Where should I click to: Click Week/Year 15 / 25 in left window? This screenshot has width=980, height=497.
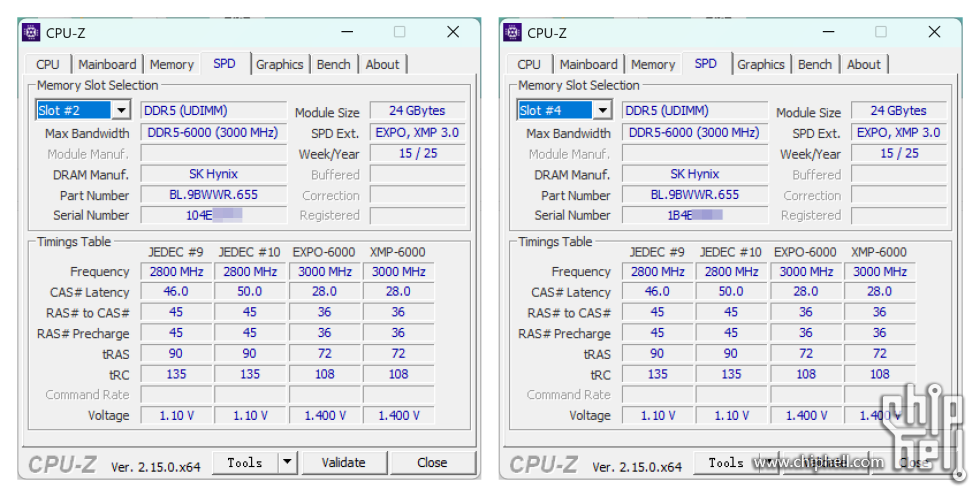click(418, 153)
